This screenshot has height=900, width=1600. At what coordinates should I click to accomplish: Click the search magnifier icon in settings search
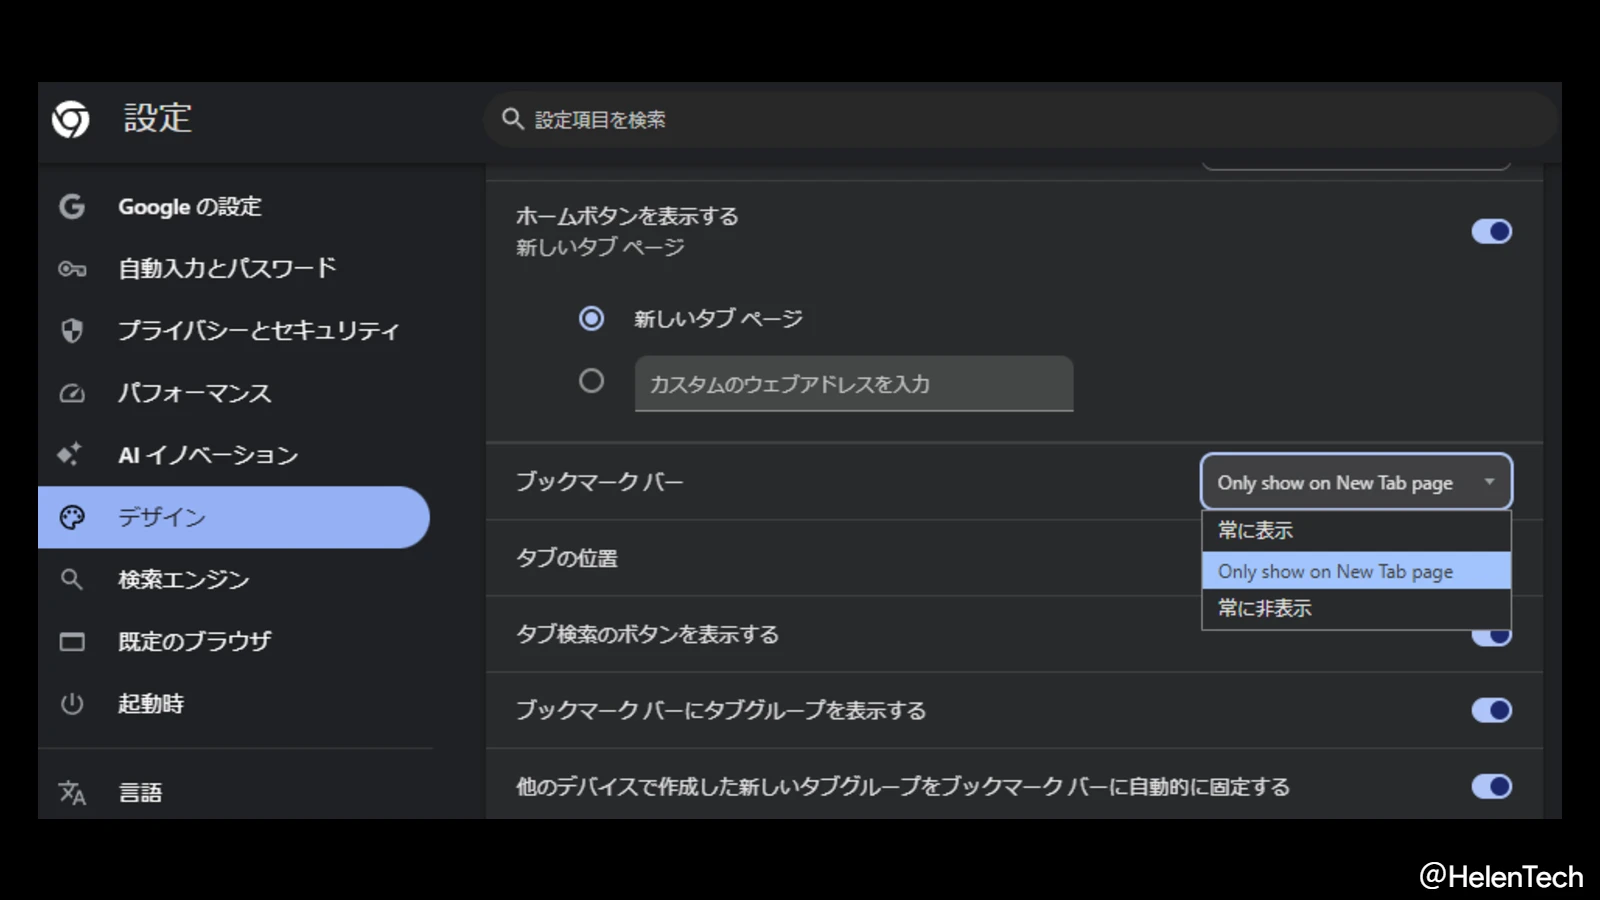coord(513,119)
